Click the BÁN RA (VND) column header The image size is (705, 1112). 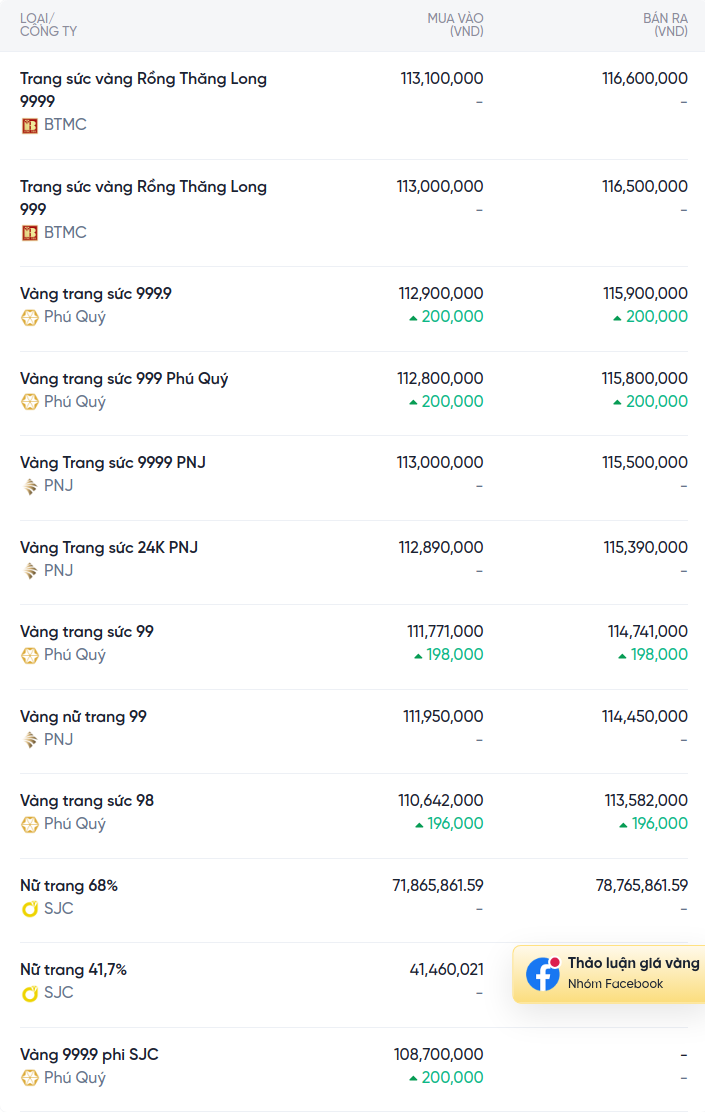pyautogui.click(x=665, y=25)
